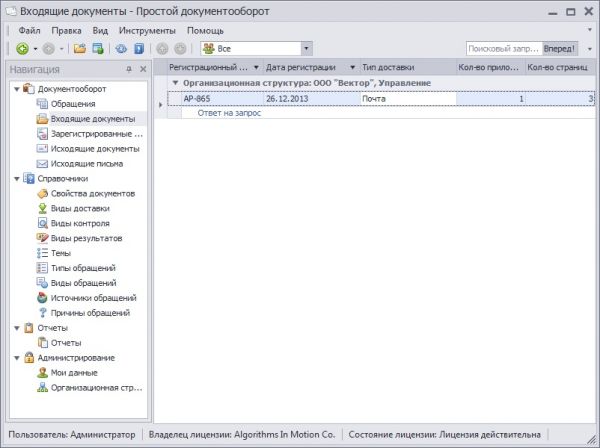Click the search query input field
Screen dimensions: 600x448
click(x=503, y=48)
